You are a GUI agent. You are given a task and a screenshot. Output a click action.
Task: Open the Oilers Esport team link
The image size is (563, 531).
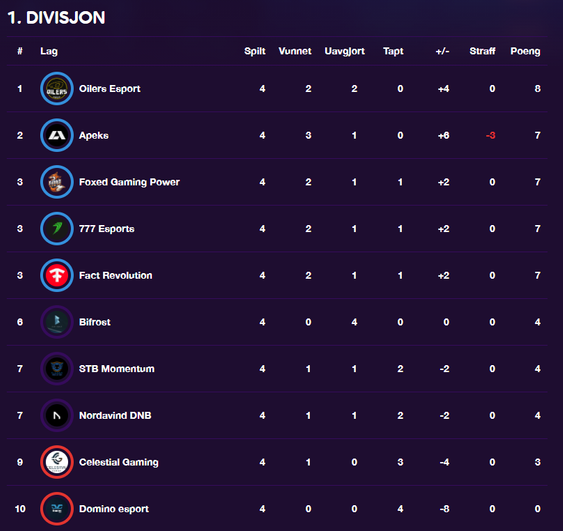[x=110, y=89]
